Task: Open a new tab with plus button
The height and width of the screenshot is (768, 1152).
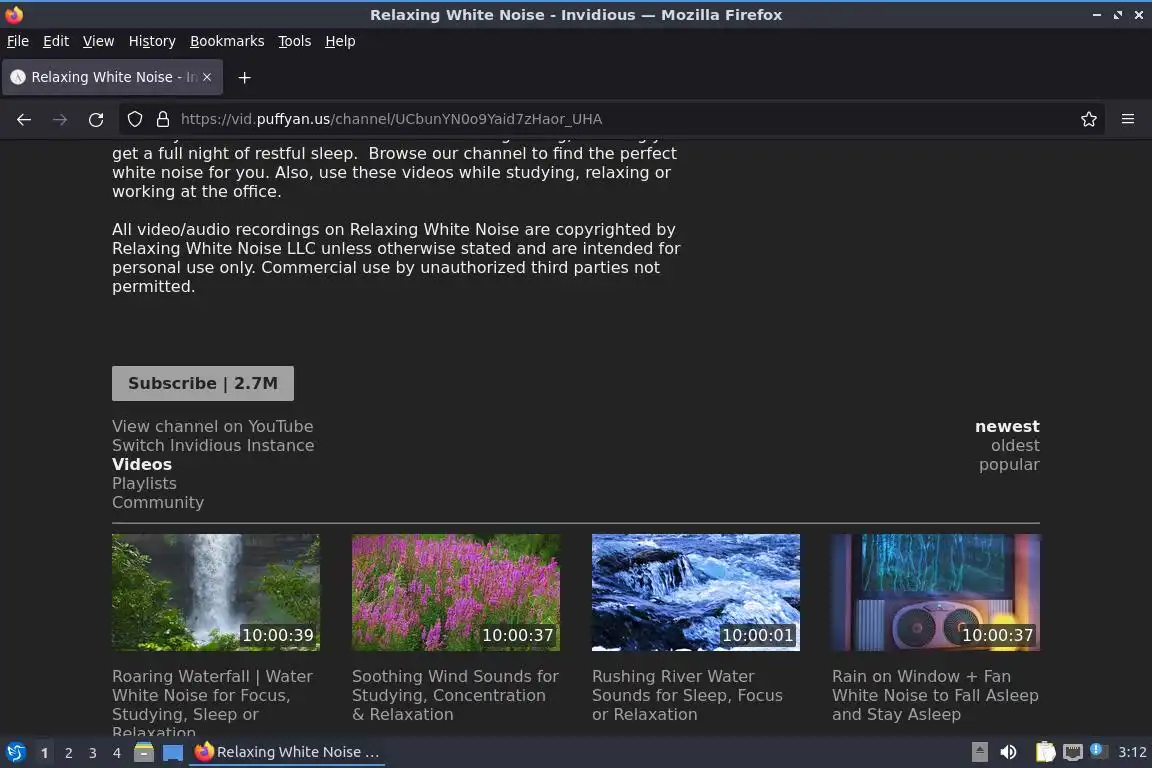Action: [245, 77]
